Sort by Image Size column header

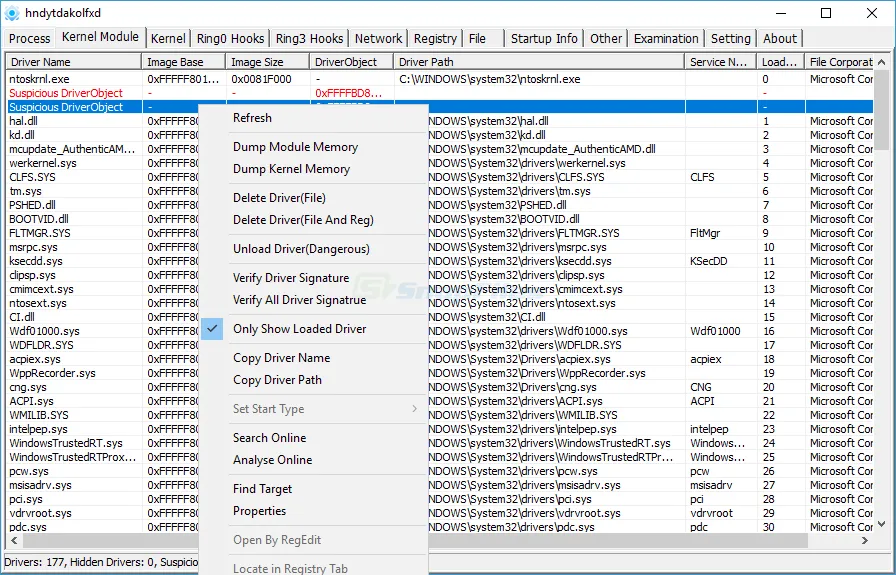[x=267, y=62]
